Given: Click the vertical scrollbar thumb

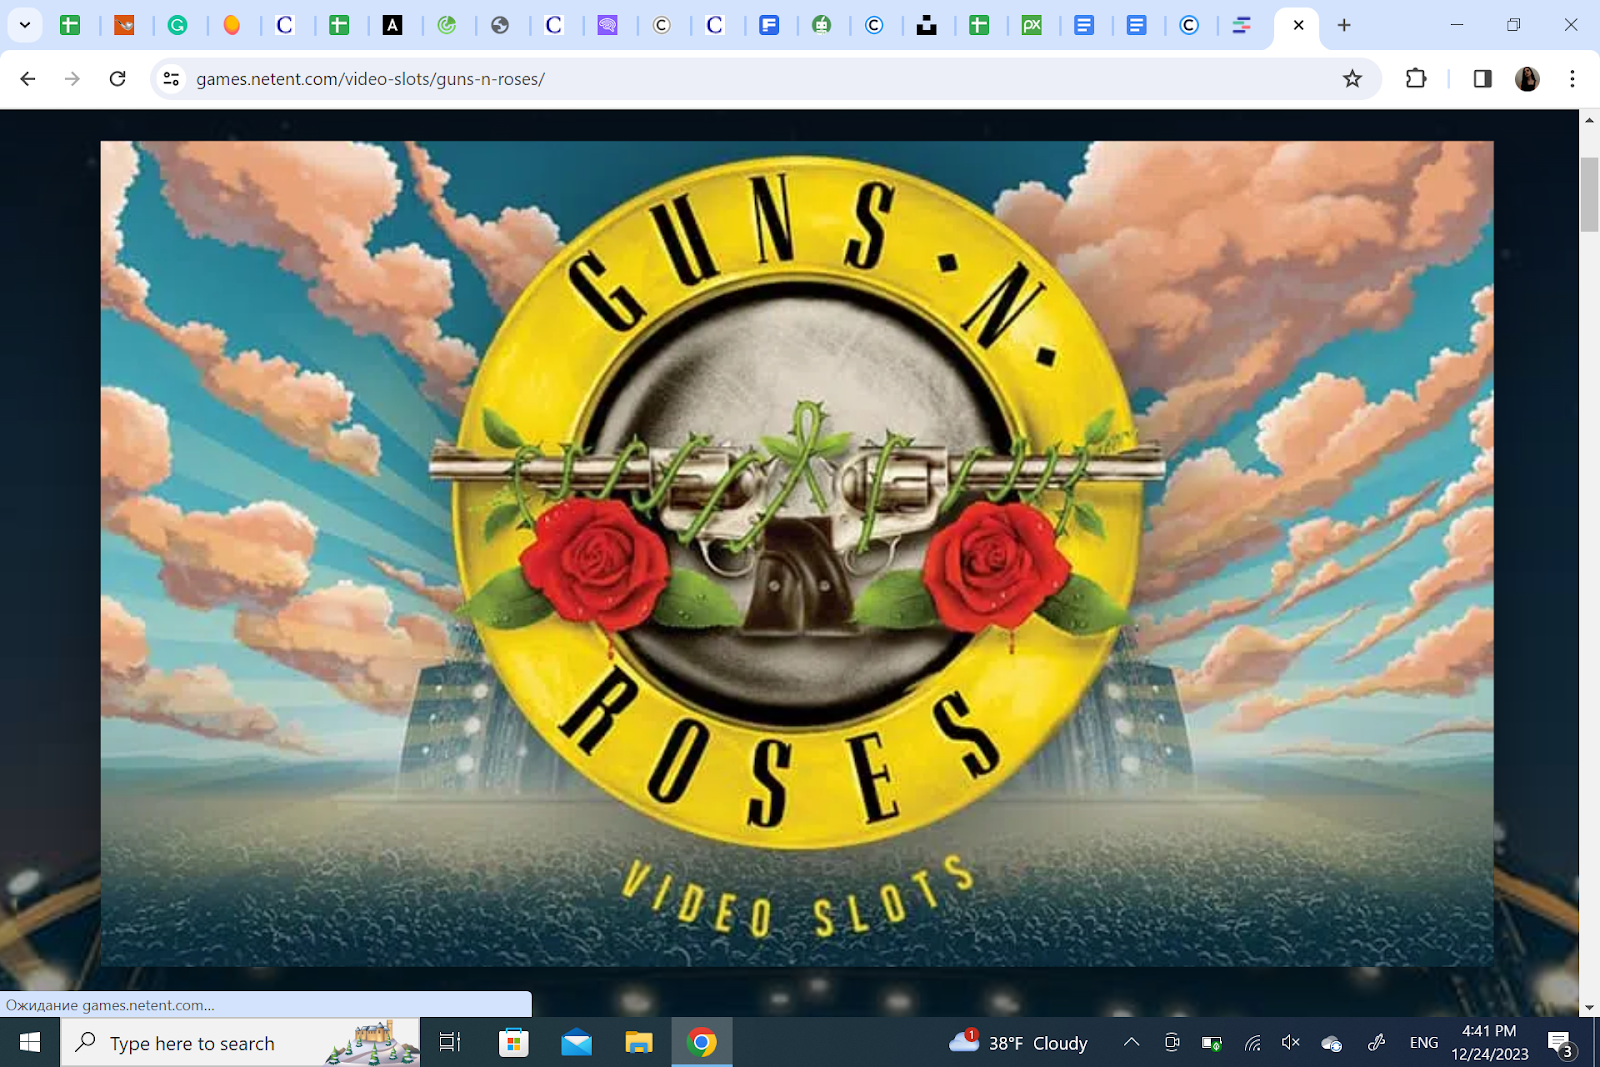Looking at the screenshot, I should pos(1589,194).
